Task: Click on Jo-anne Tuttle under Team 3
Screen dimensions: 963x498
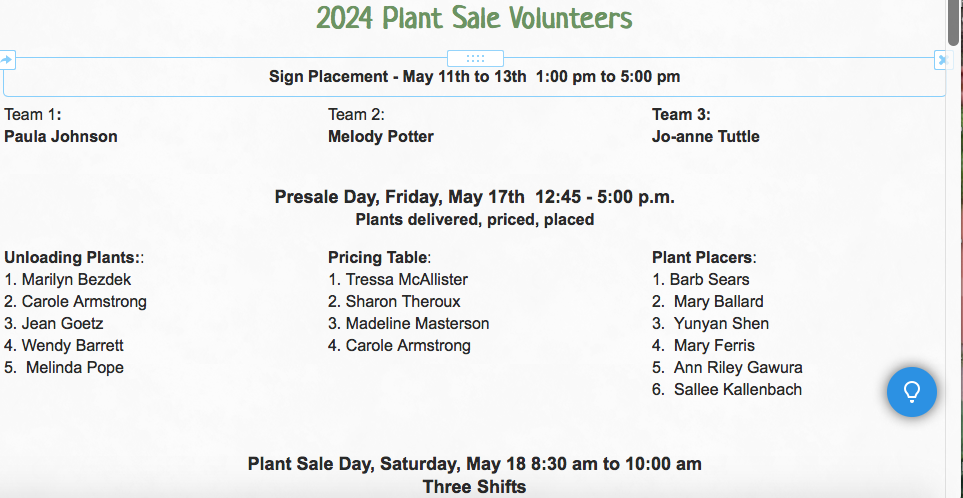Action: [706, 136]
